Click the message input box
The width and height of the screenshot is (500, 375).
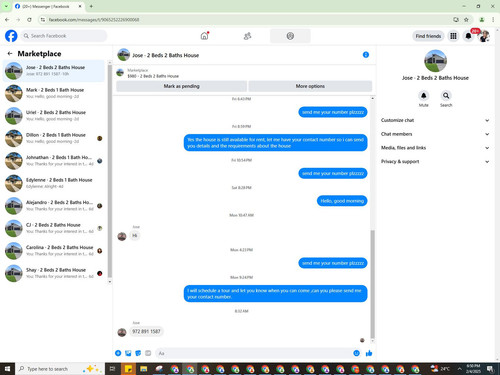click(253, 353)
